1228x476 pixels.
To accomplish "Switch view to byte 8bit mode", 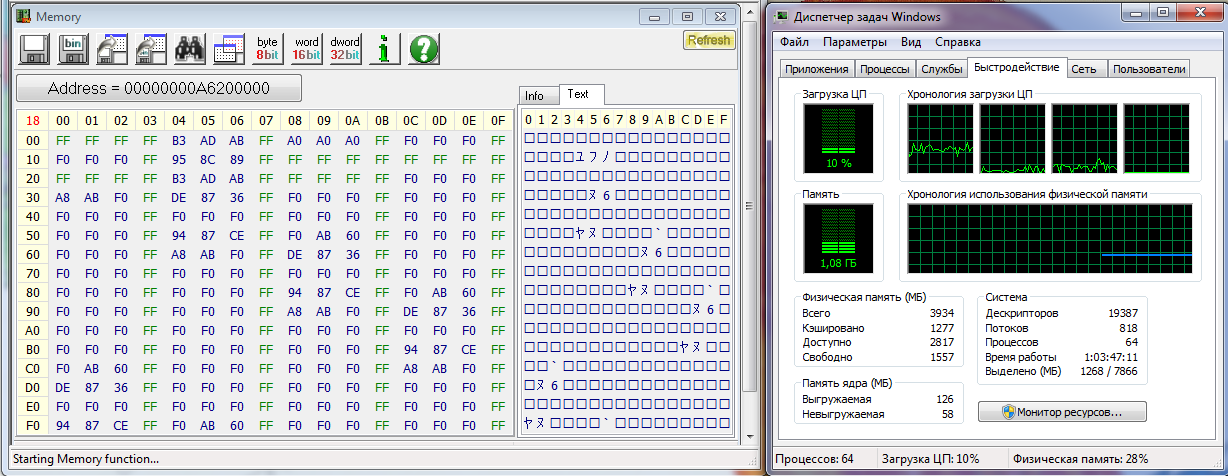I will (x=268, y=49).
